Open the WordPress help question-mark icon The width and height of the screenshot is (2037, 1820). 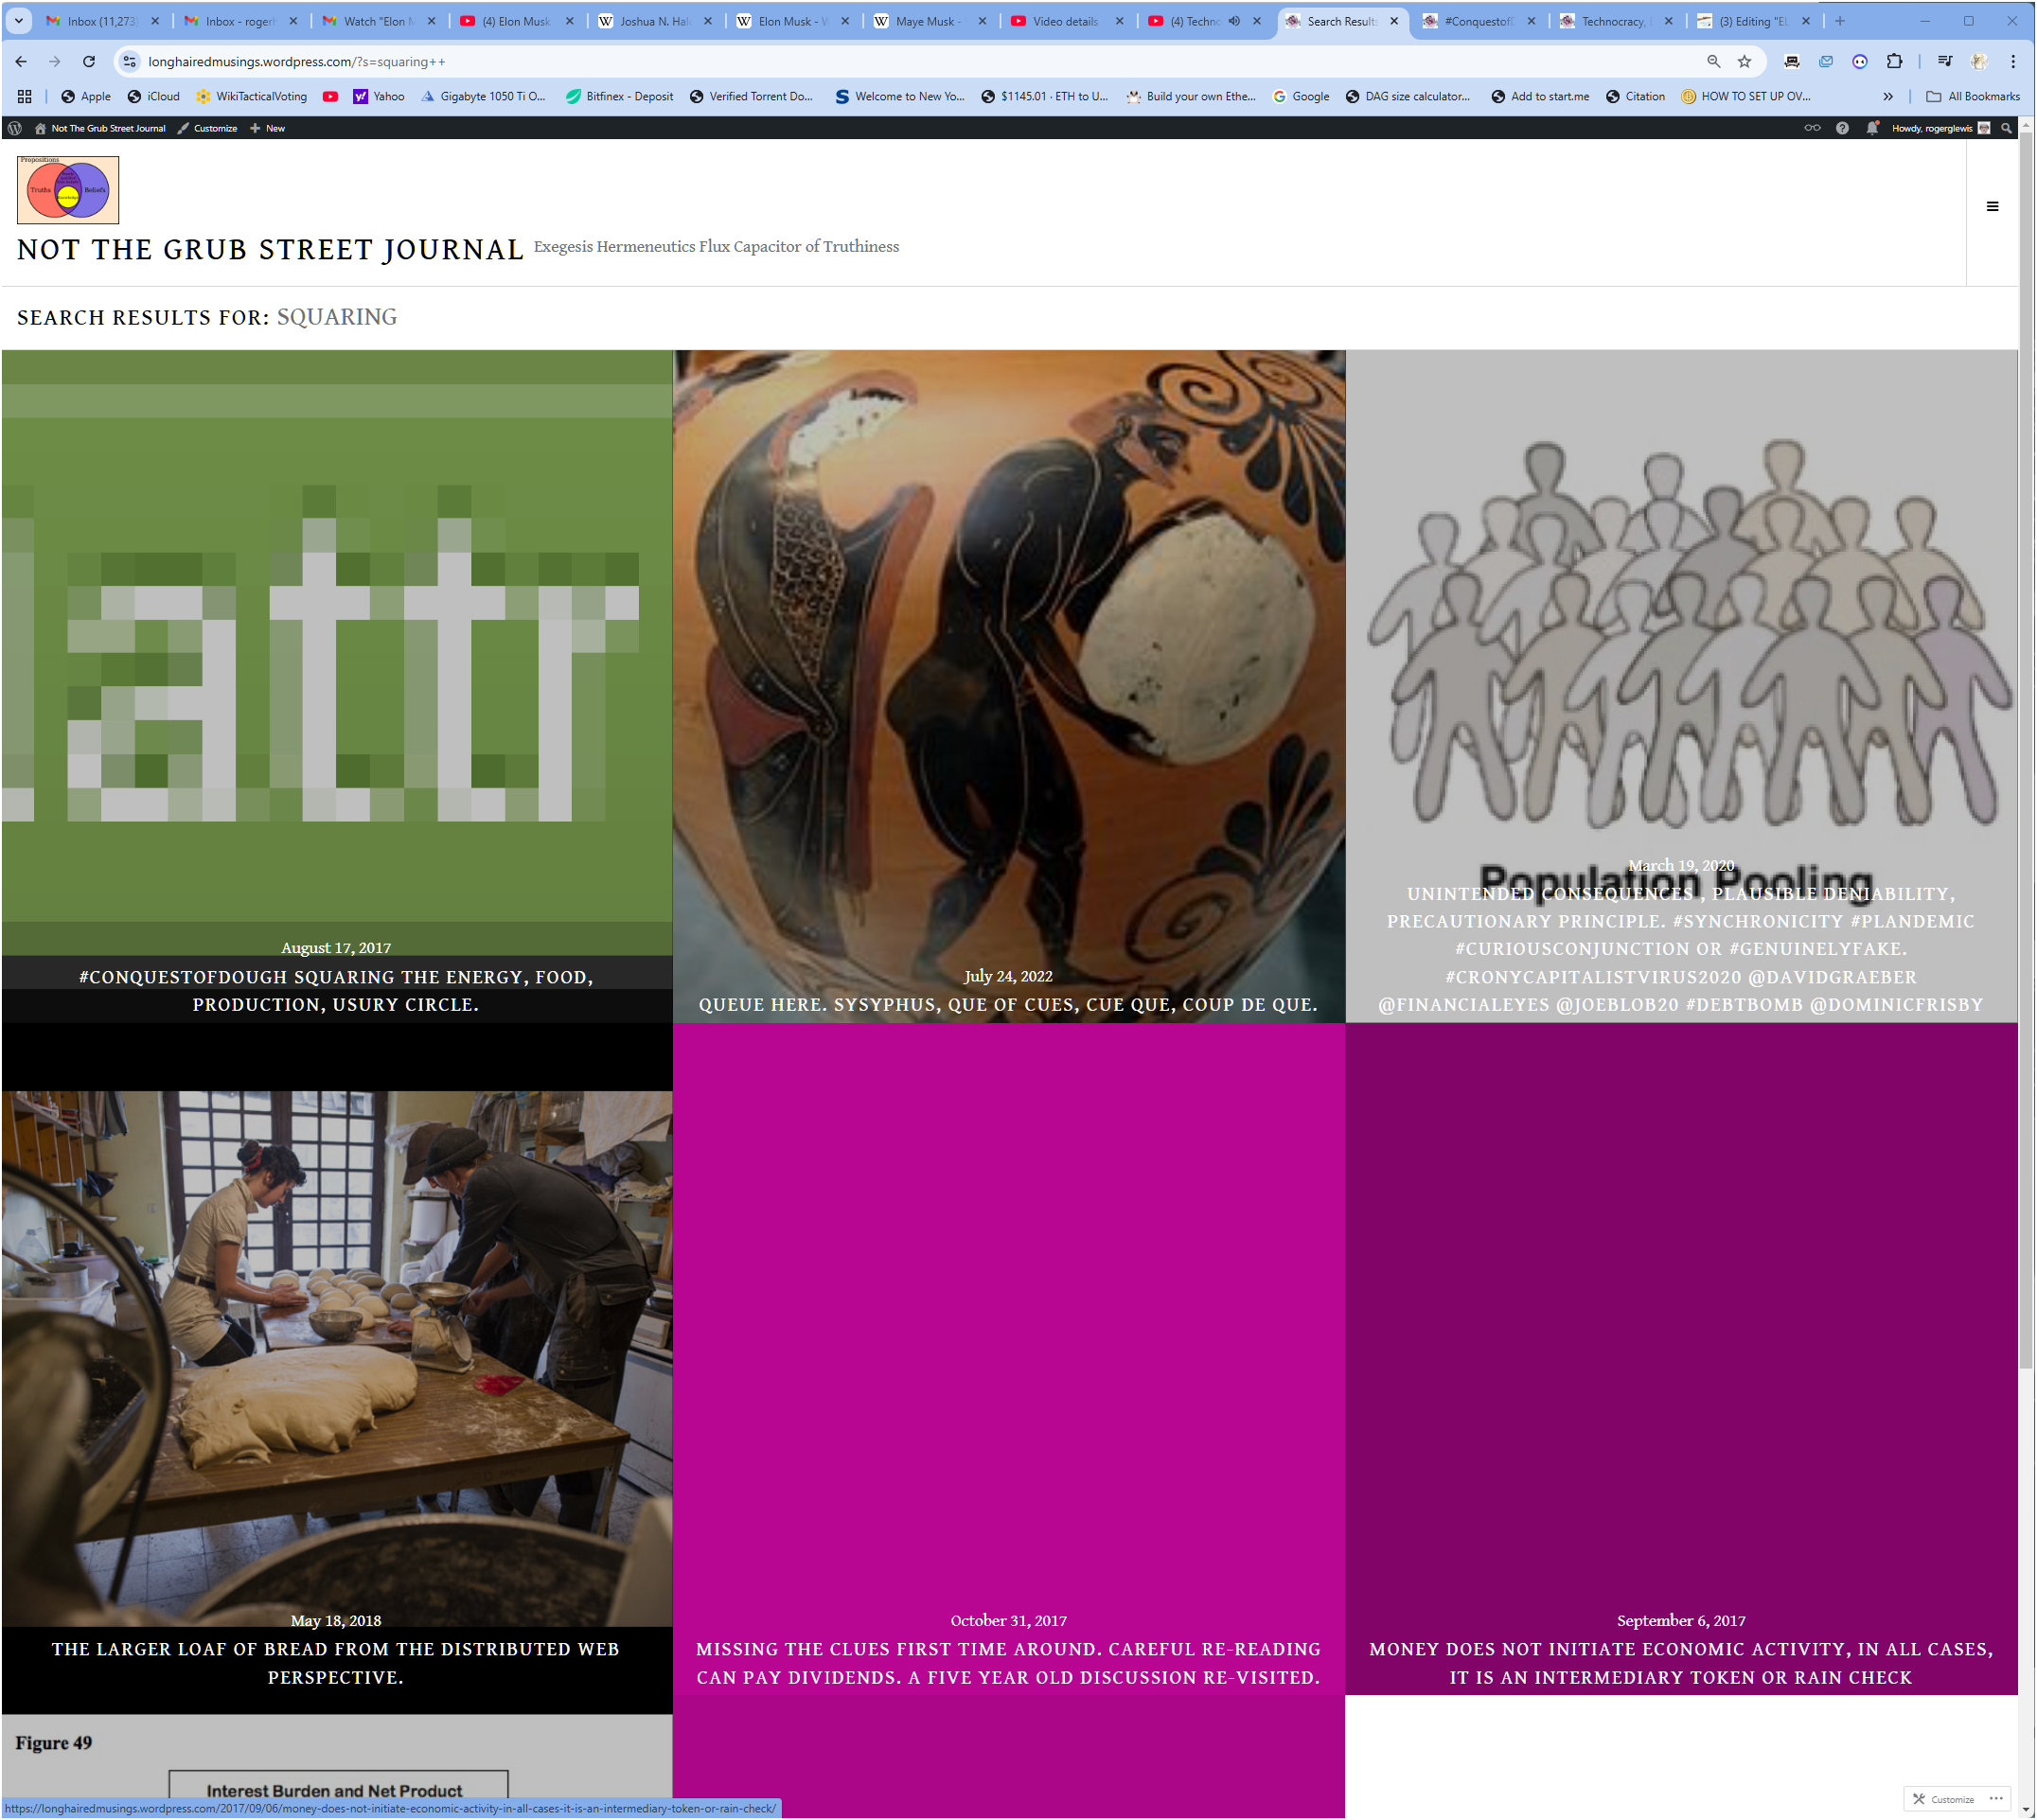tap(1842, 128)
